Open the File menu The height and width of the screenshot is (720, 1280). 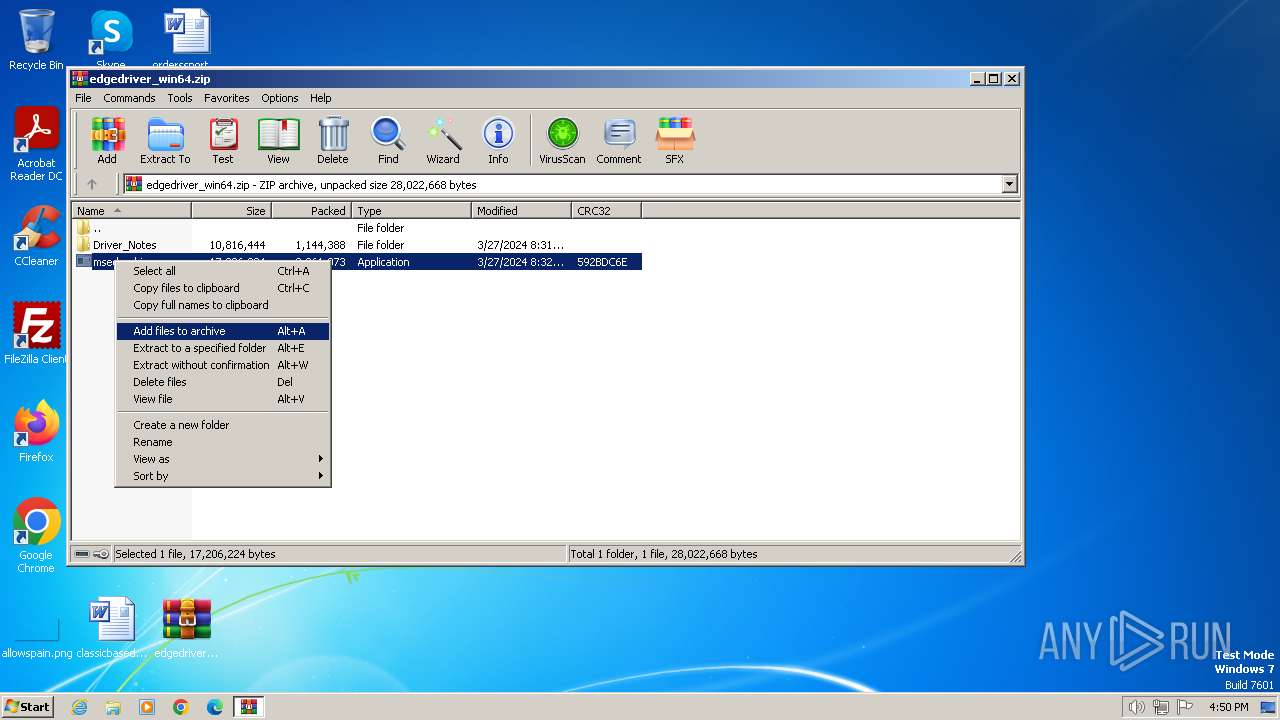[x=83, y=98]
